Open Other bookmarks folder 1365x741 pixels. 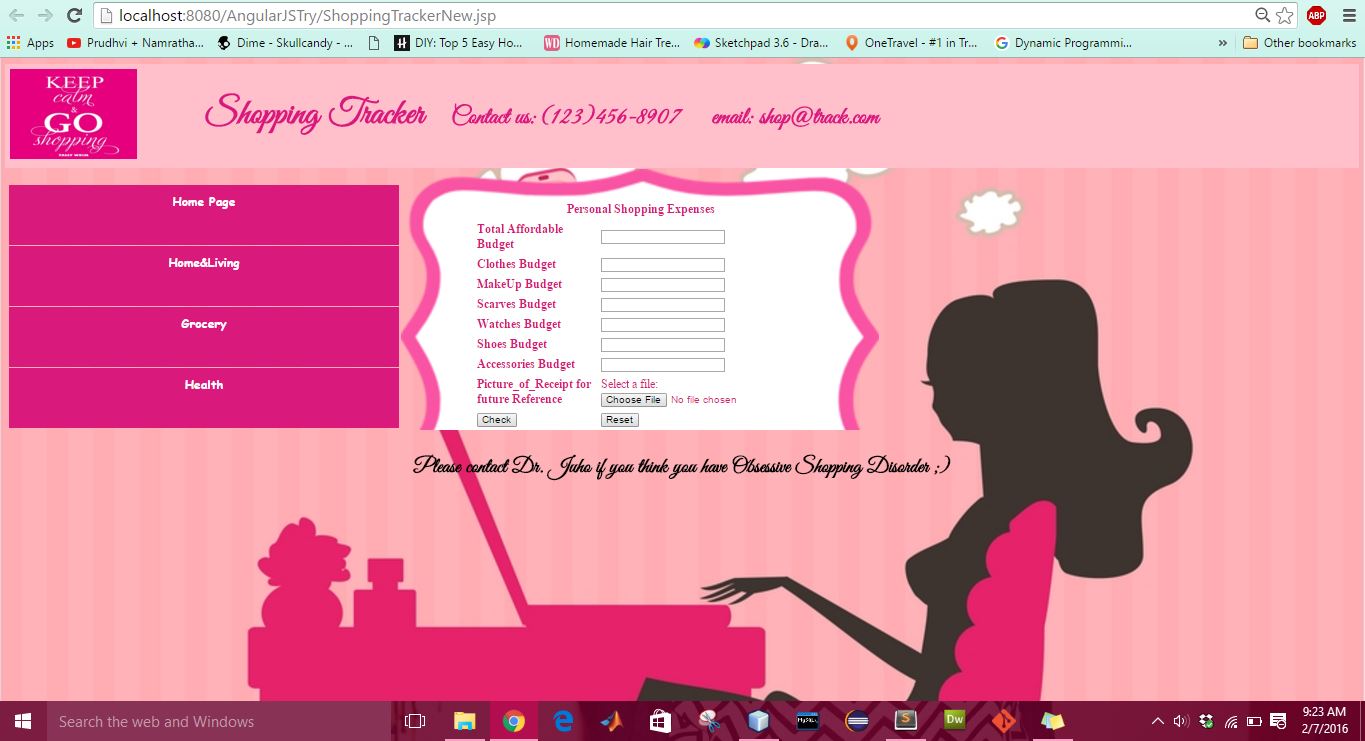pyautogui.click(x=1299, y=43)
